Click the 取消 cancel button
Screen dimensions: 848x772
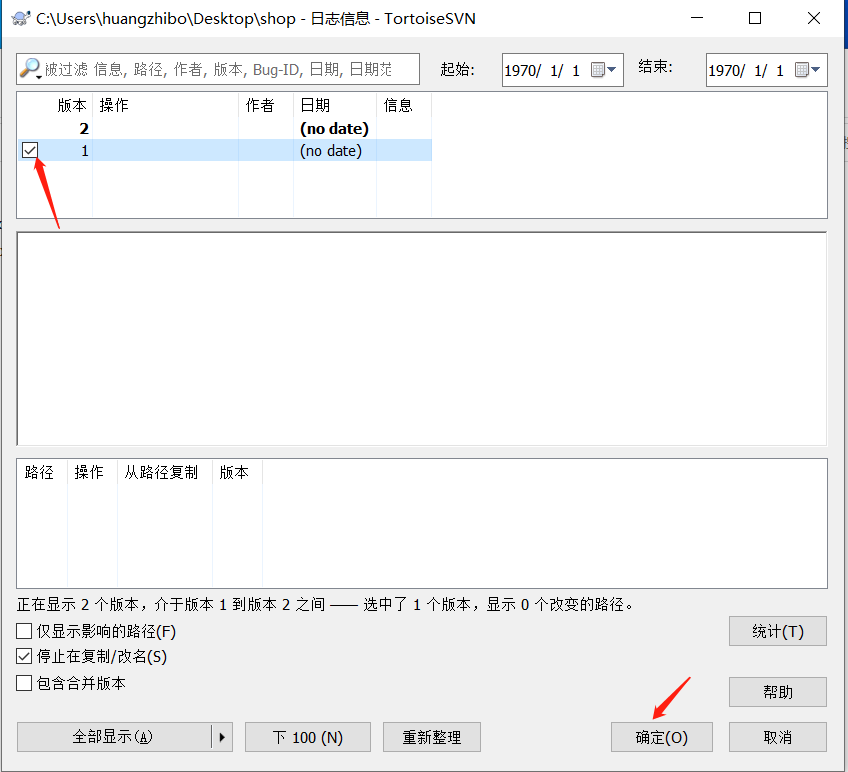point(778,737)
